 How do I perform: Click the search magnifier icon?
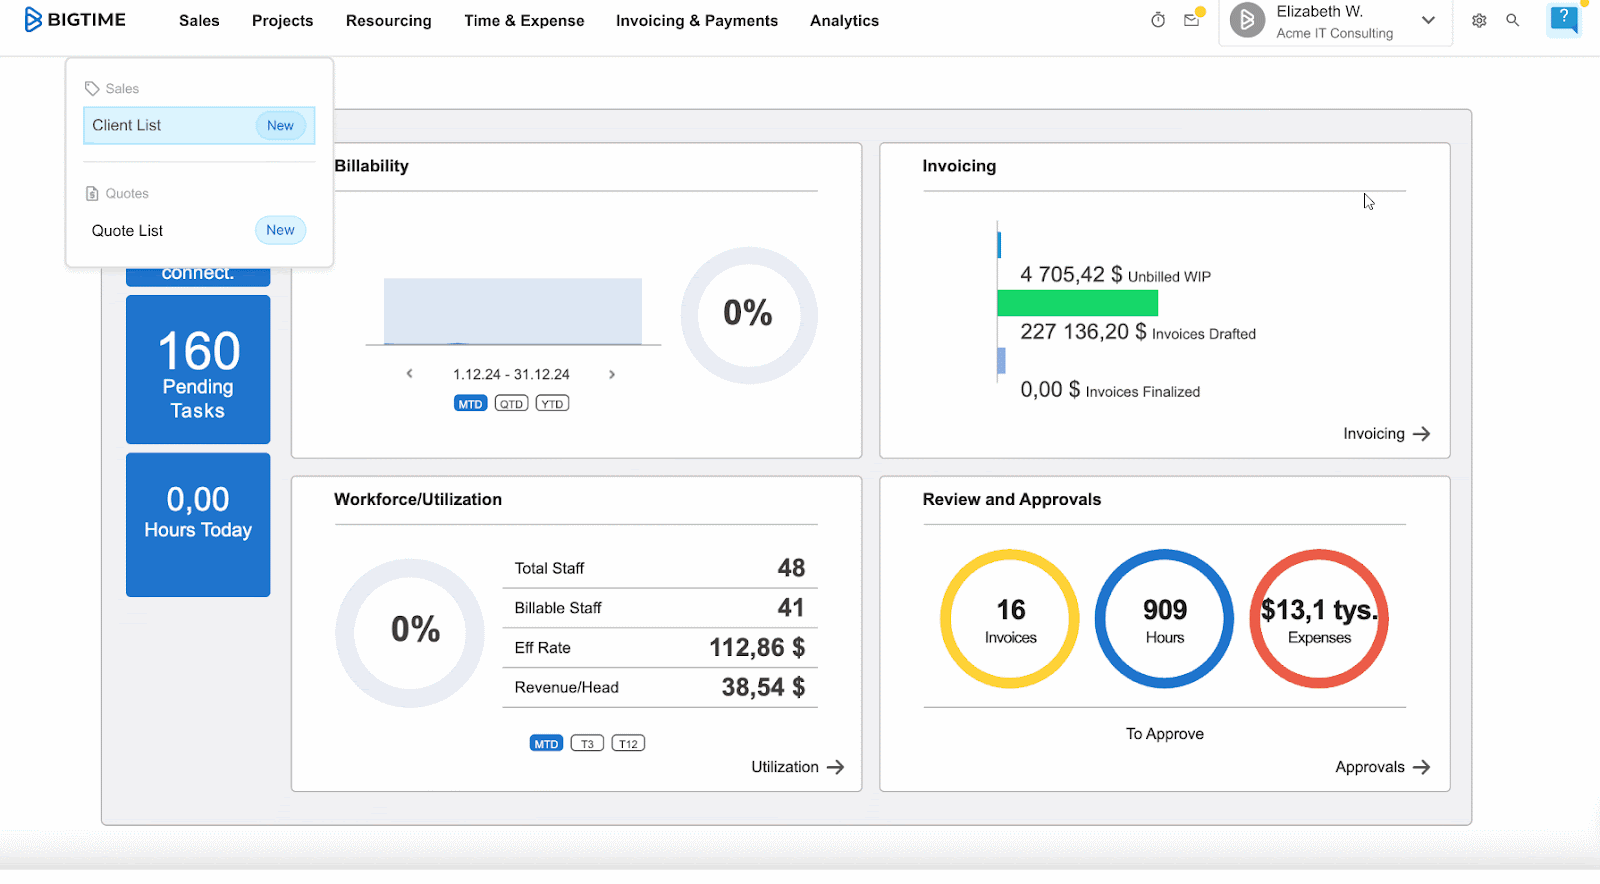[1513, 20]
